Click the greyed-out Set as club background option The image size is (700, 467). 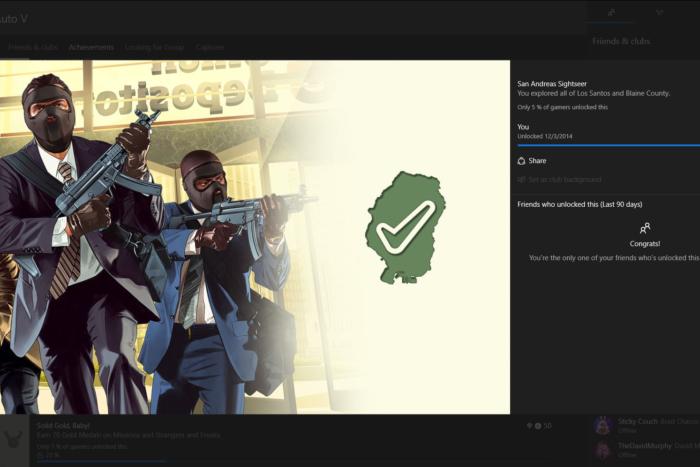(559, 179)
